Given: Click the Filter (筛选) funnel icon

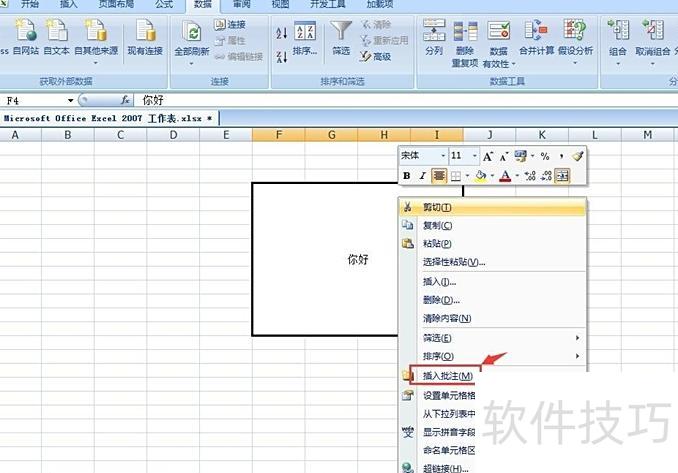Looking at the screenshot, I should 341,38.
